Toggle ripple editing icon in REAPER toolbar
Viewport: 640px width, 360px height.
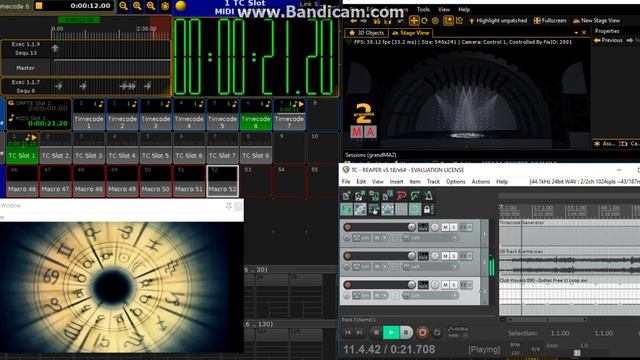(x=374, y=209)
